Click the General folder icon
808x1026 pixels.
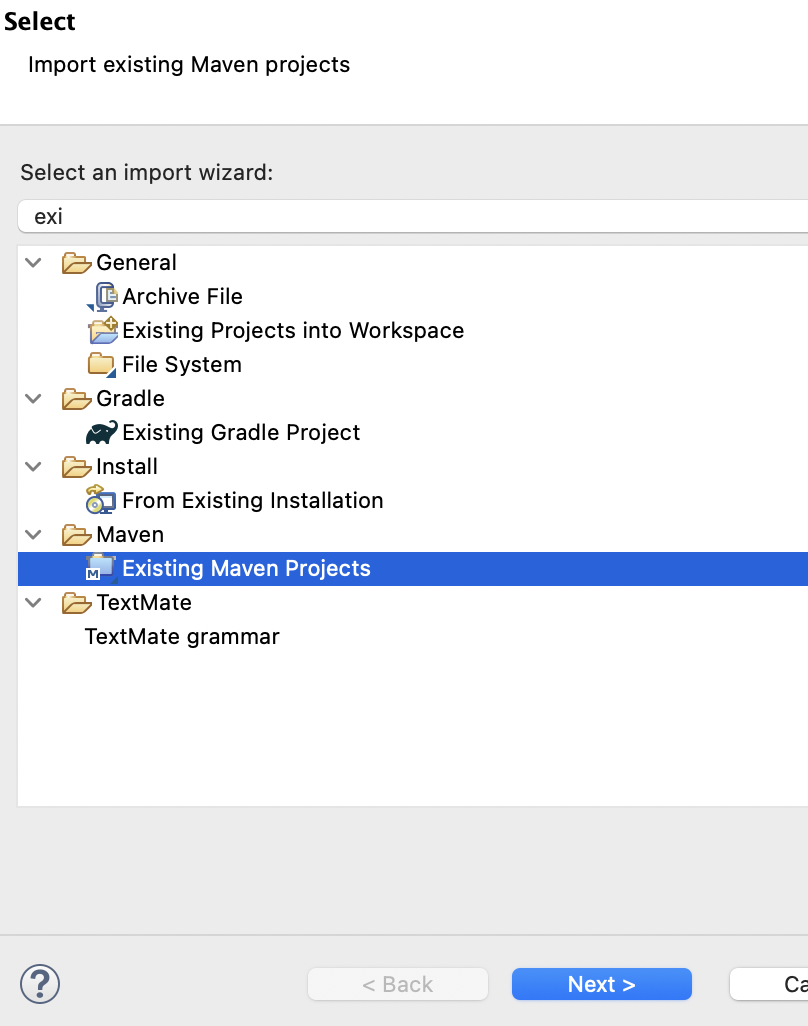[x=77, y=263]
